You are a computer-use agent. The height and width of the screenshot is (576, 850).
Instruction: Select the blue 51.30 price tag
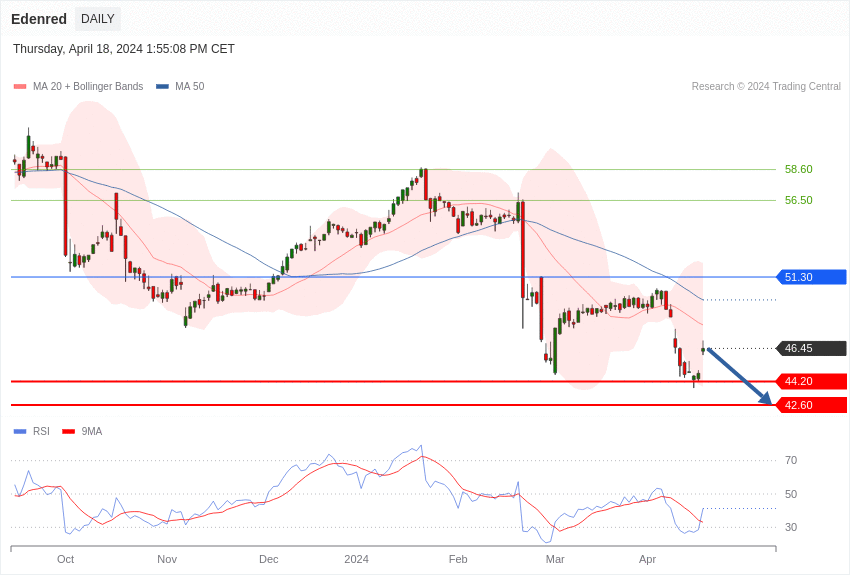811,277
